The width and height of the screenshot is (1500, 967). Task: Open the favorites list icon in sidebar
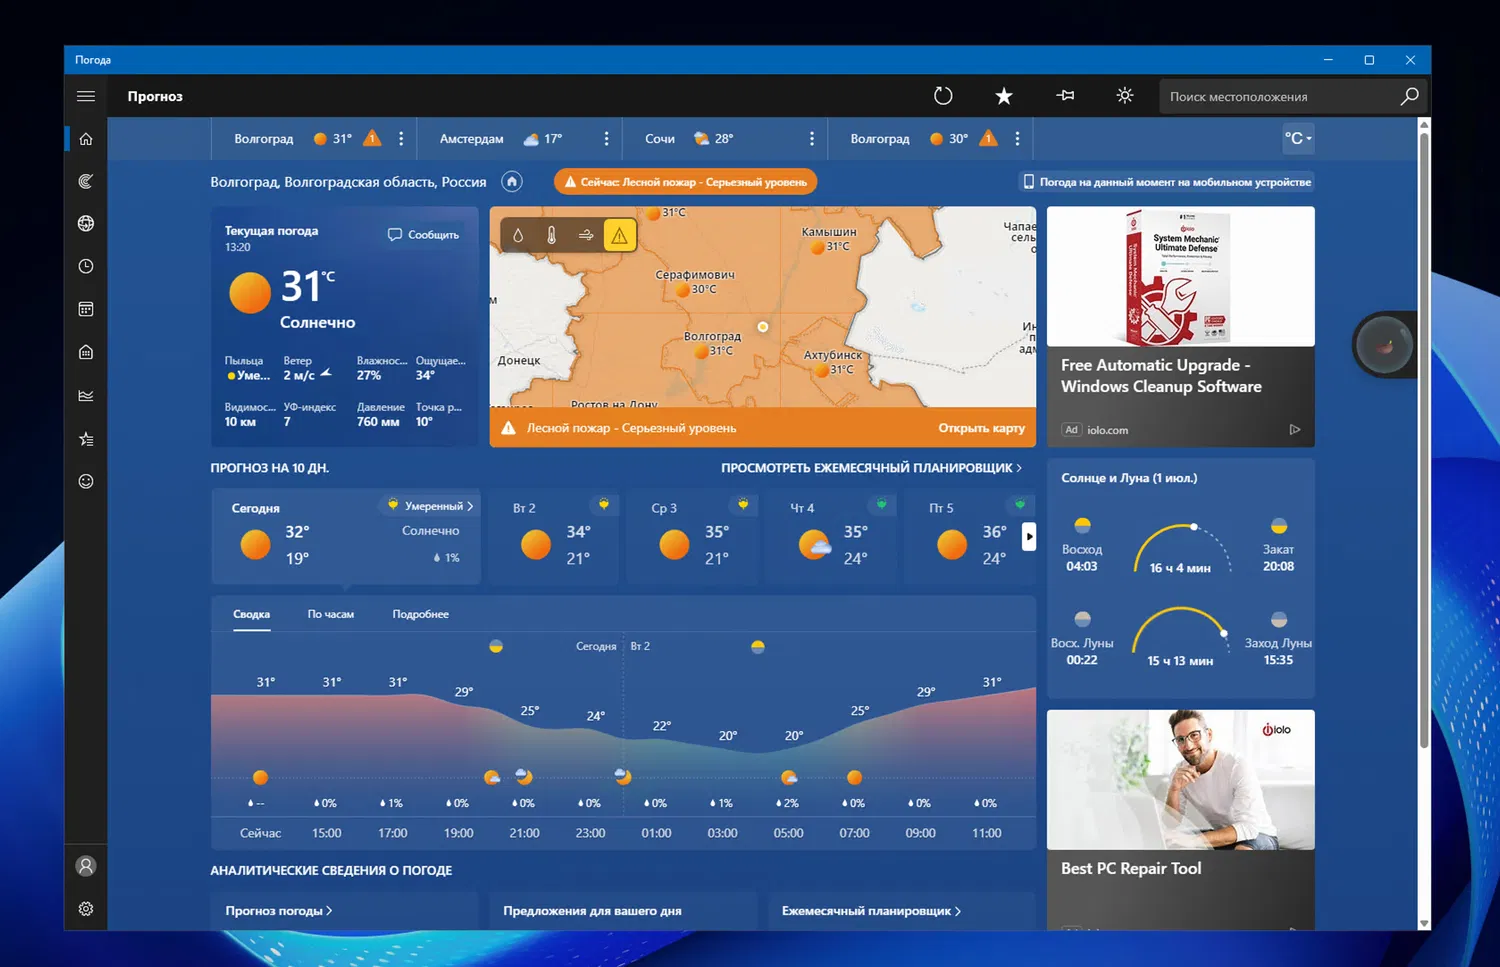tap(86, 438)
